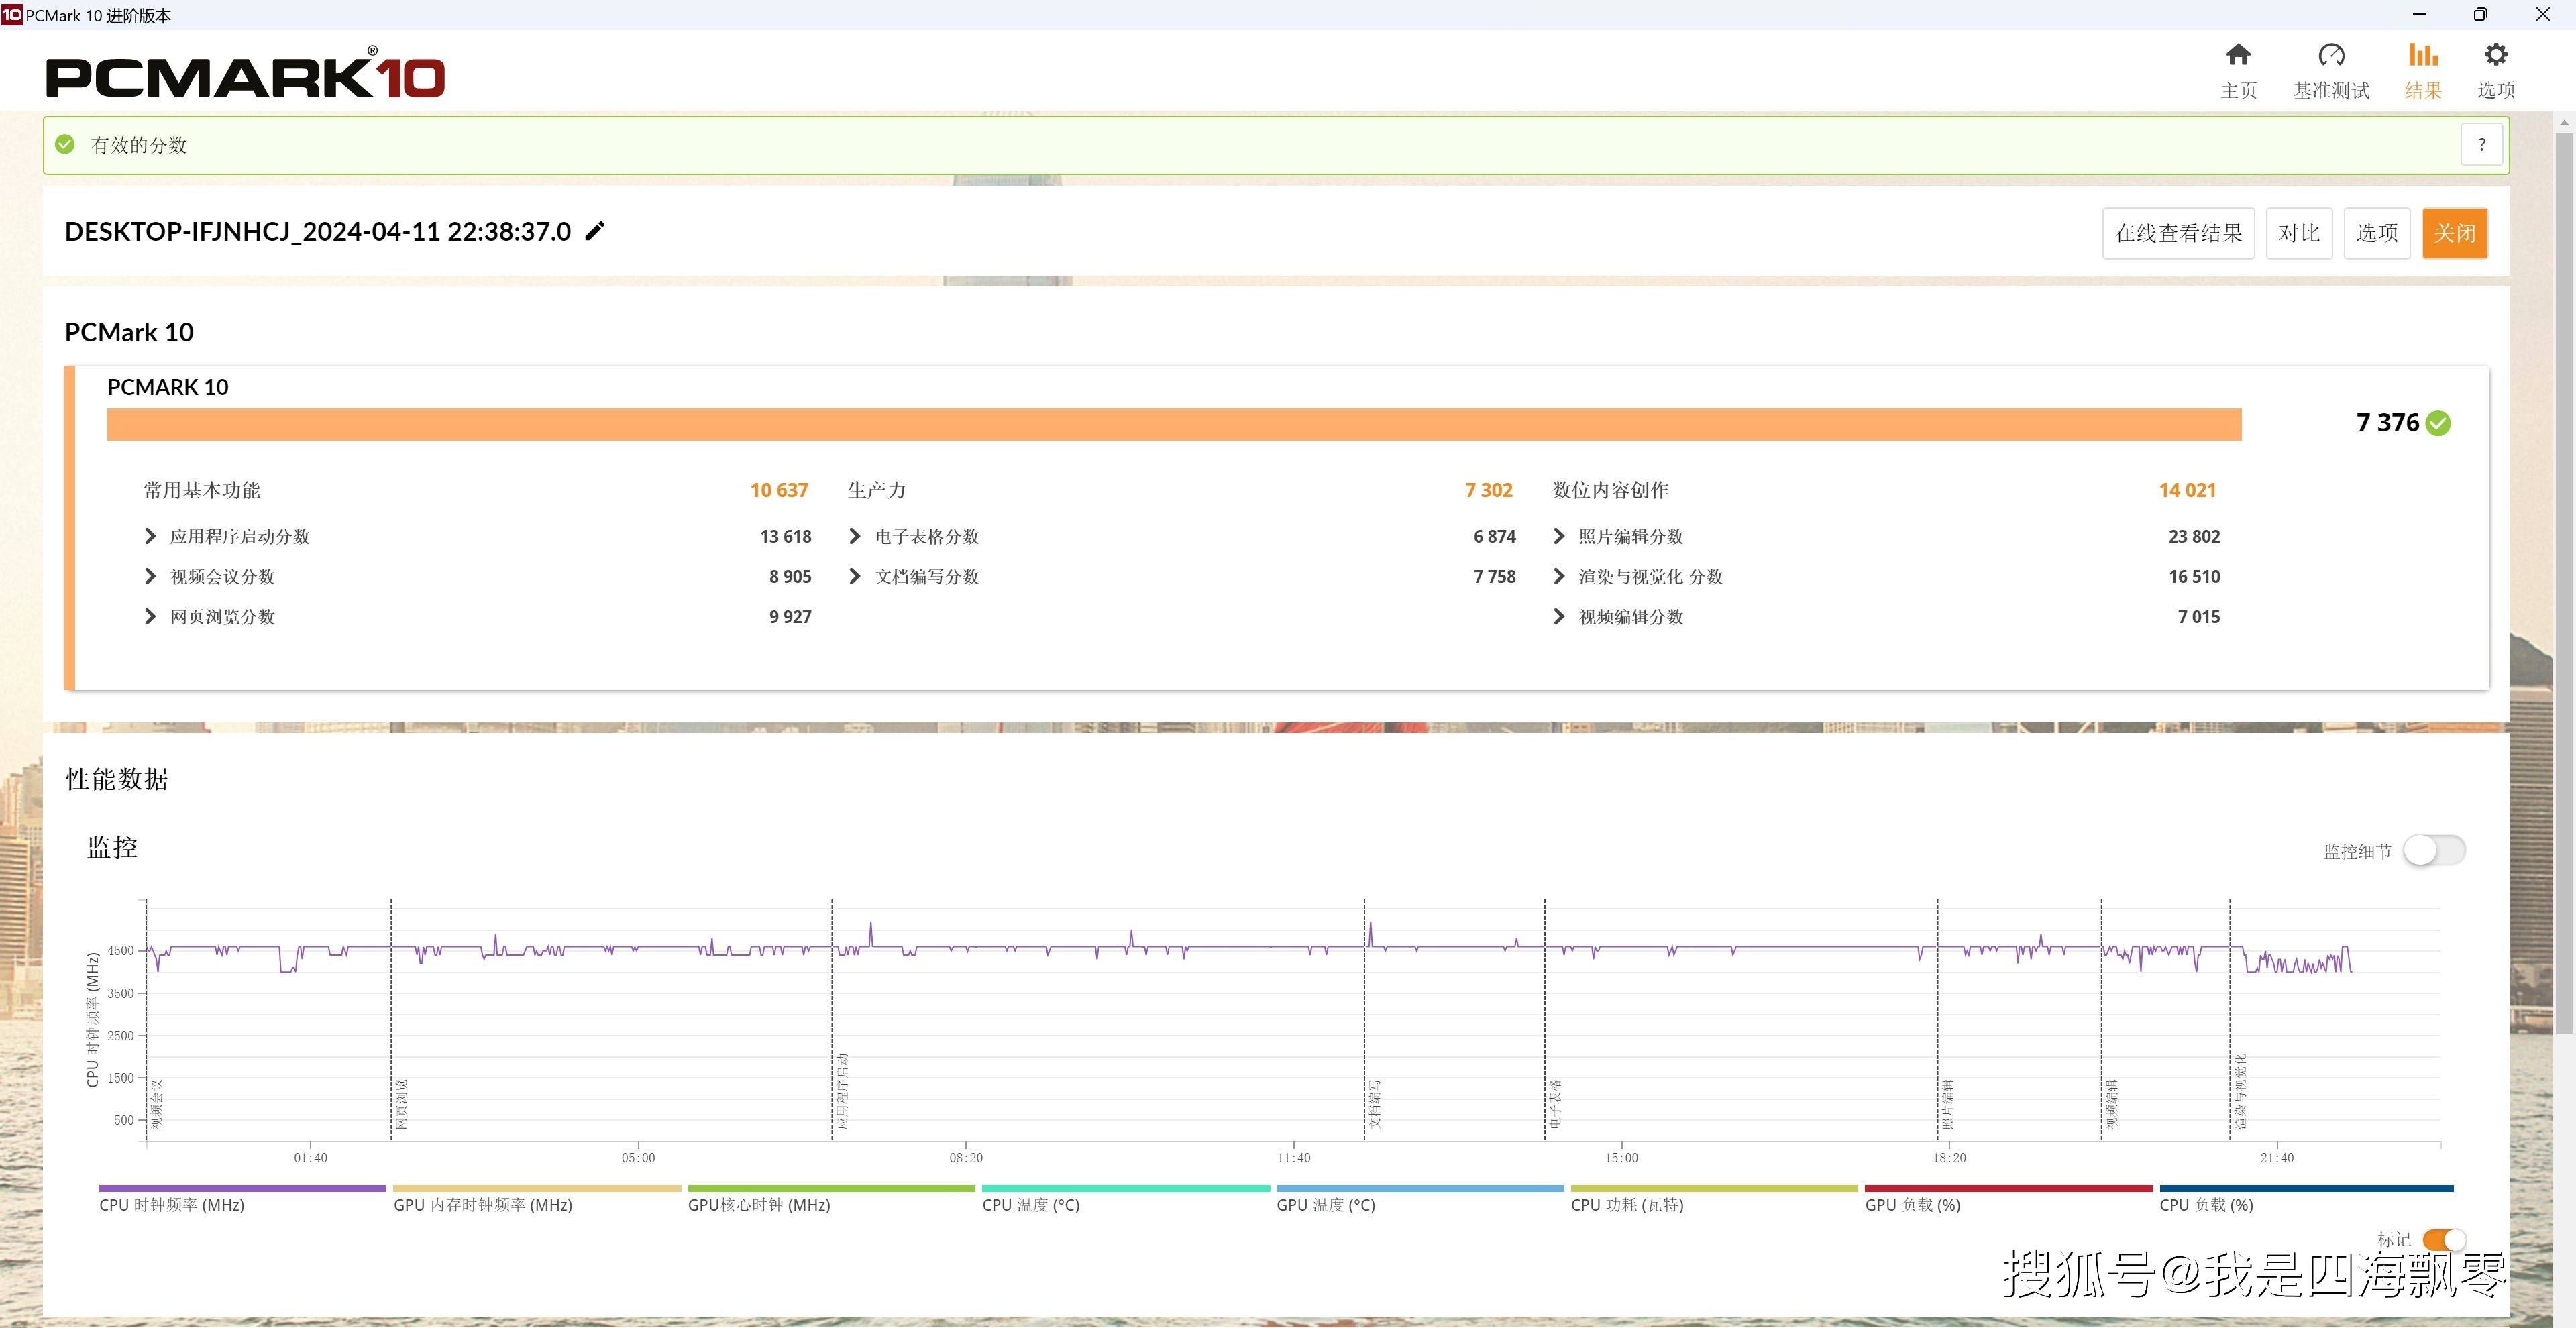Click the green check beside 有效的分数
The image size is (2576, 1328).
coord(65,144)
